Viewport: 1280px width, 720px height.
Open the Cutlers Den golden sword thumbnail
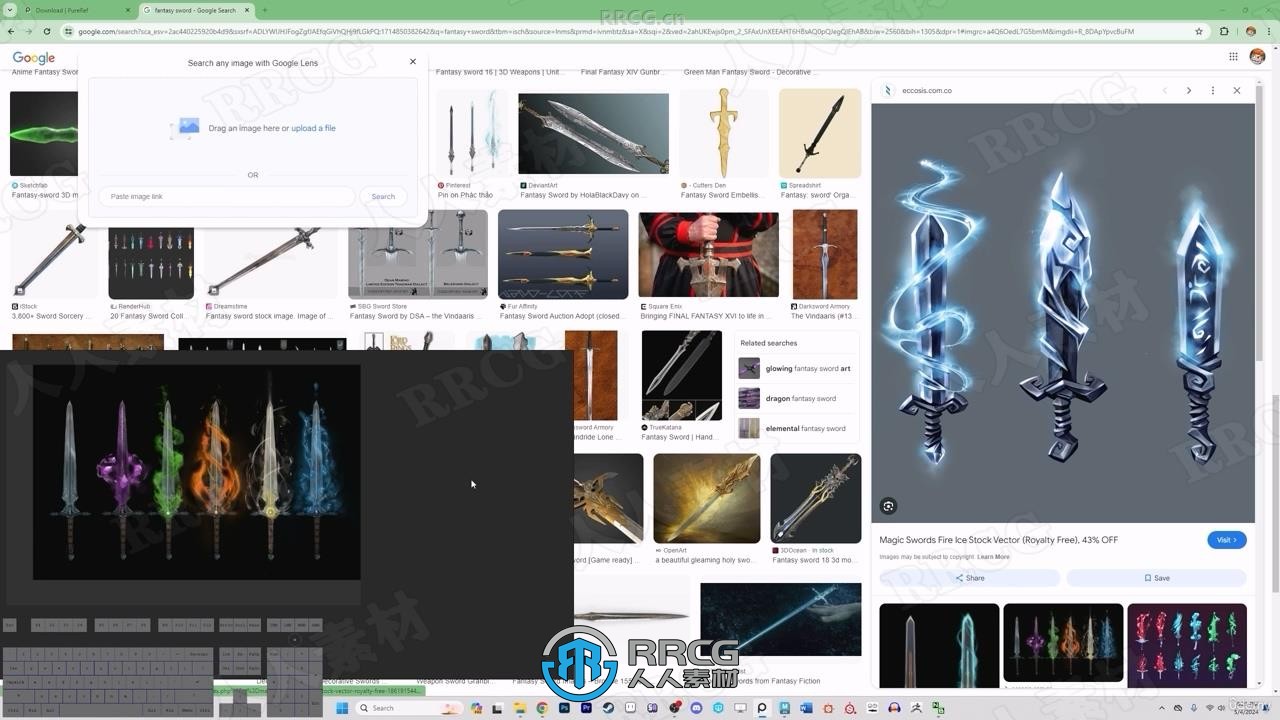click(x=724, y=134)
